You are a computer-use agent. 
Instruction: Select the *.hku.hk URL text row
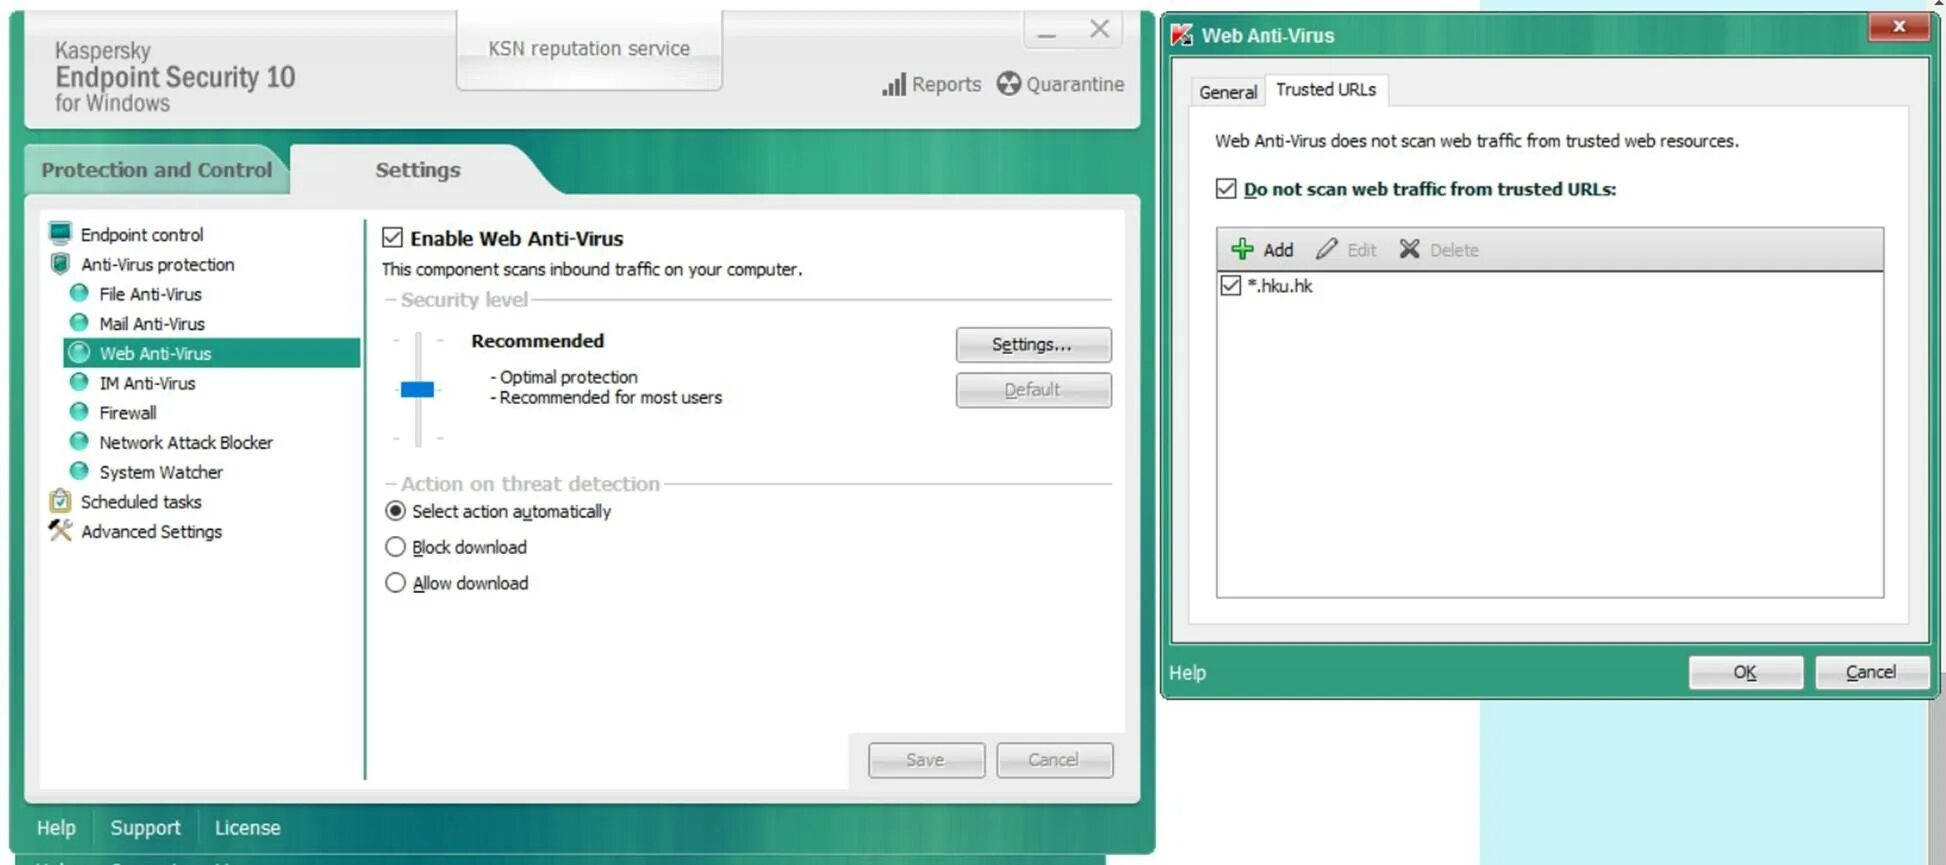point(1280,286)
